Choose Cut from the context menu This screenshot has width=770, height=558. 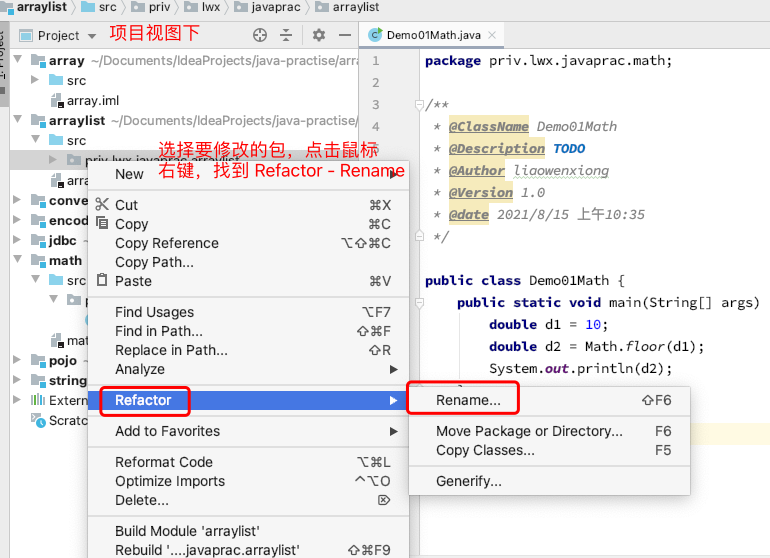point(248,205)
